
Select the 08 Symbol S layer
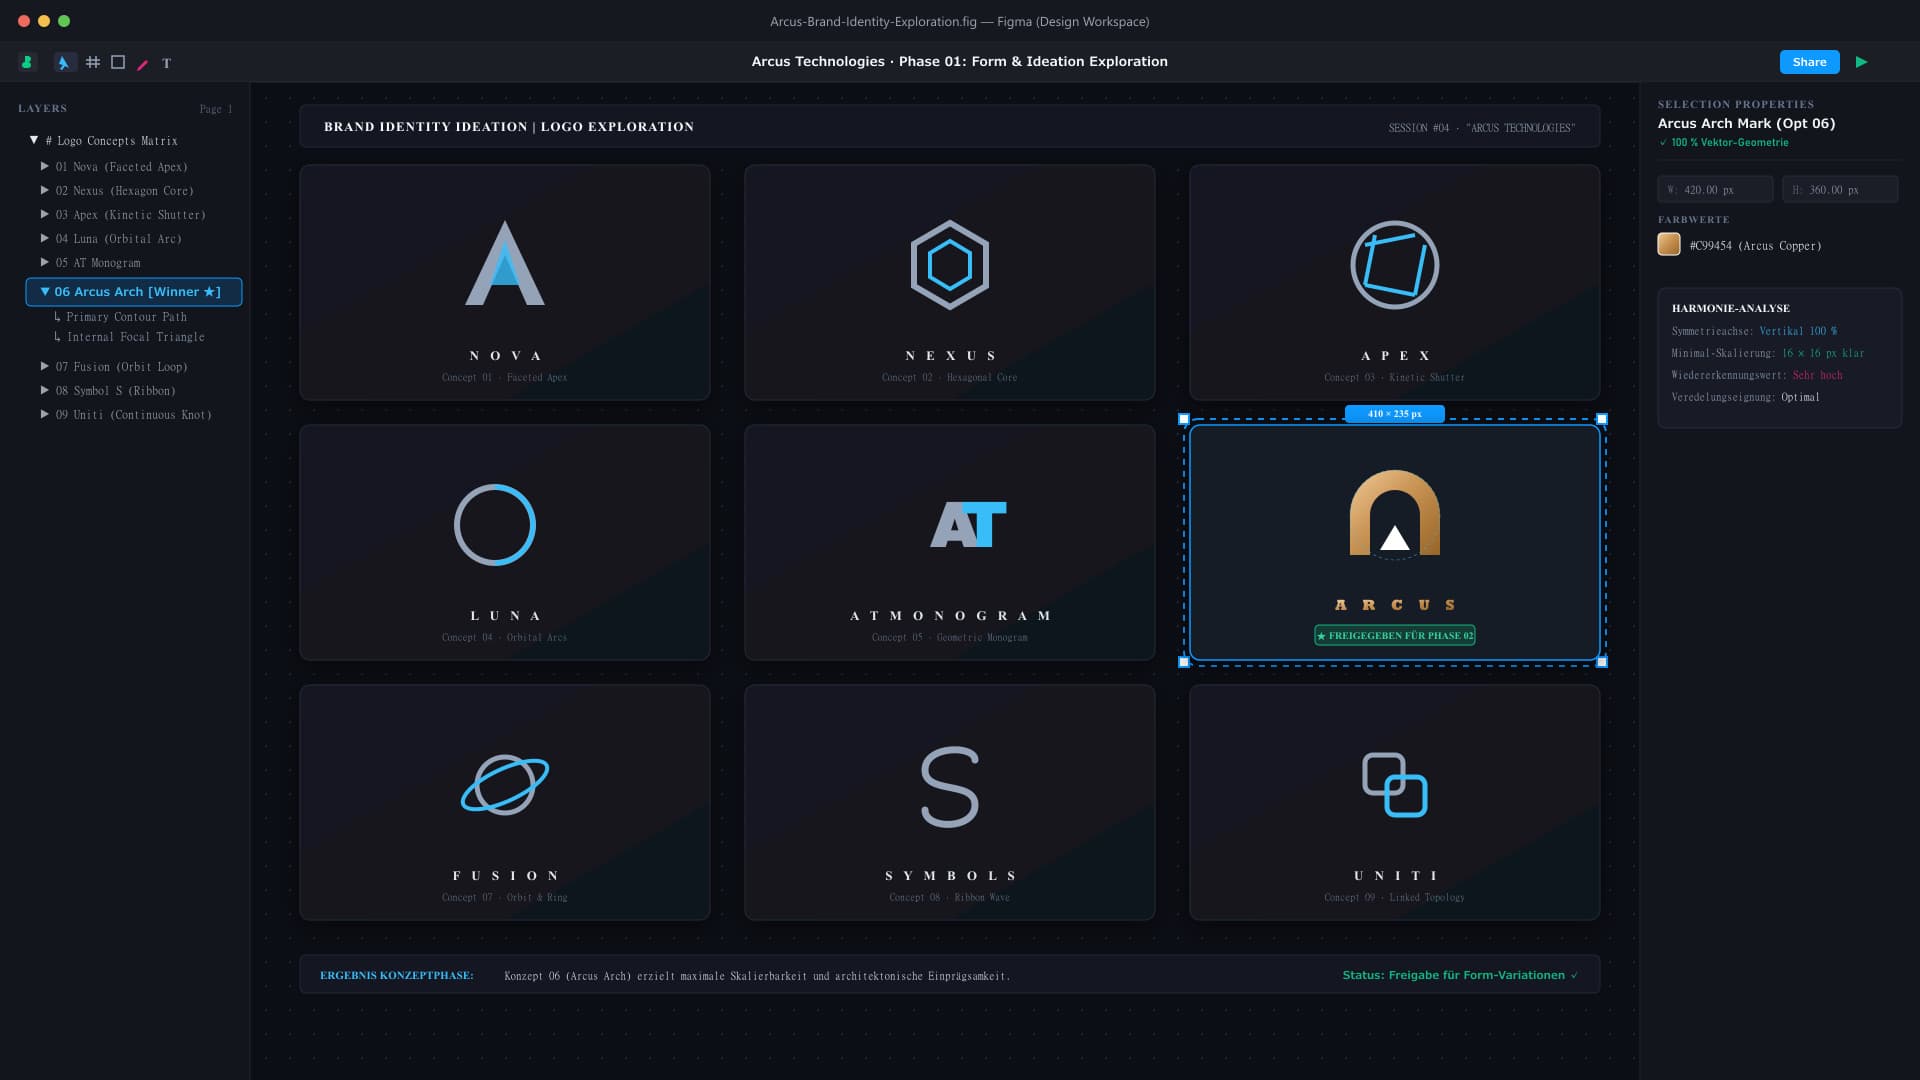click(115, 391)
